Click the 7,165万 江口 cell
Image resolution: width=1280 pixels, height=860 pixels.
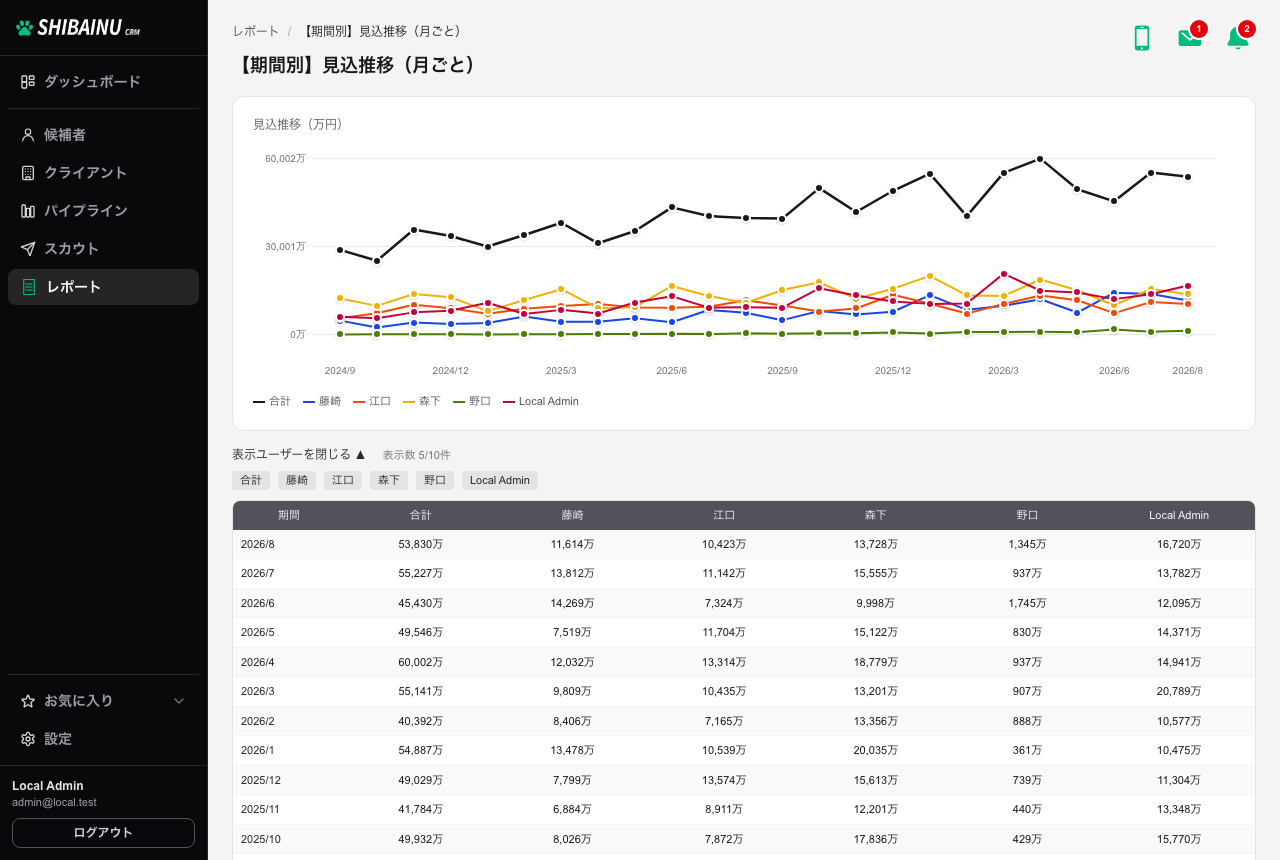tap(724, 721)
